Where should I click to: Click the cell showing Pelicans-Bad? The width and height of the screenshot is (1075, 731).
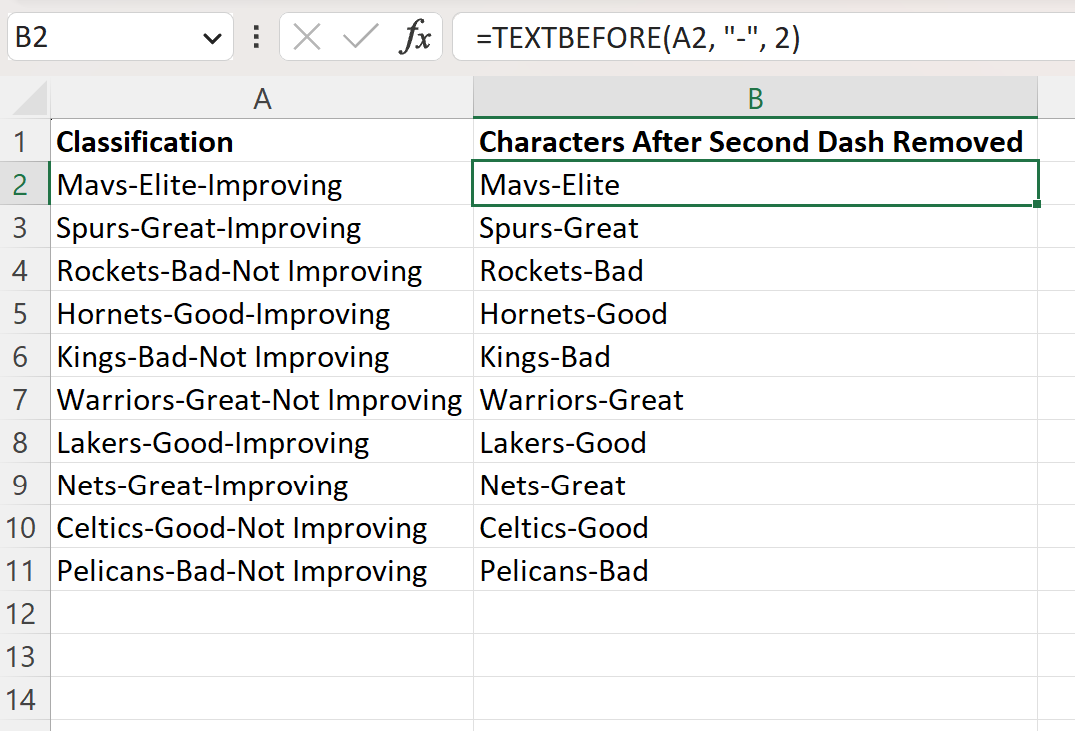(x=754, y=571)
